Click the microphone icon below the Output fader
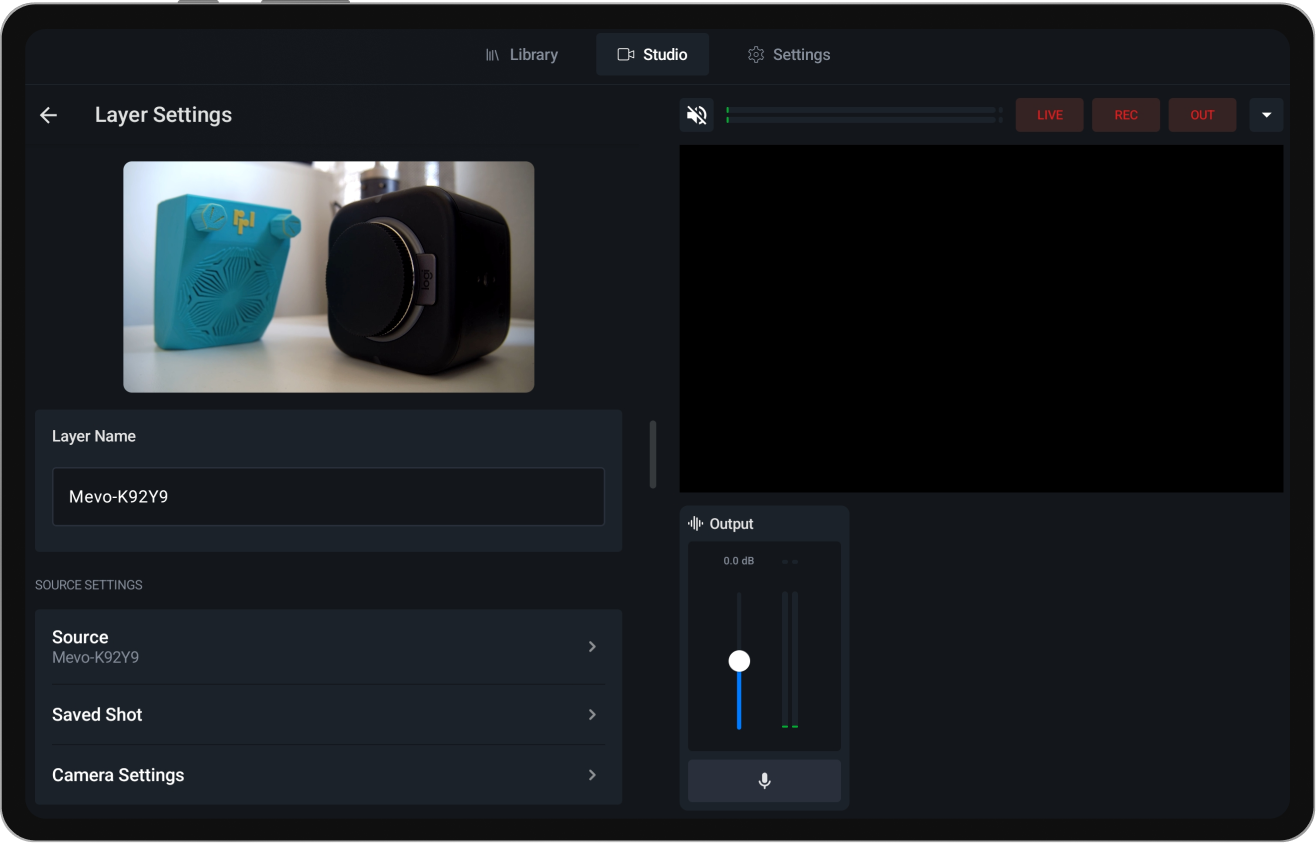 764,780
